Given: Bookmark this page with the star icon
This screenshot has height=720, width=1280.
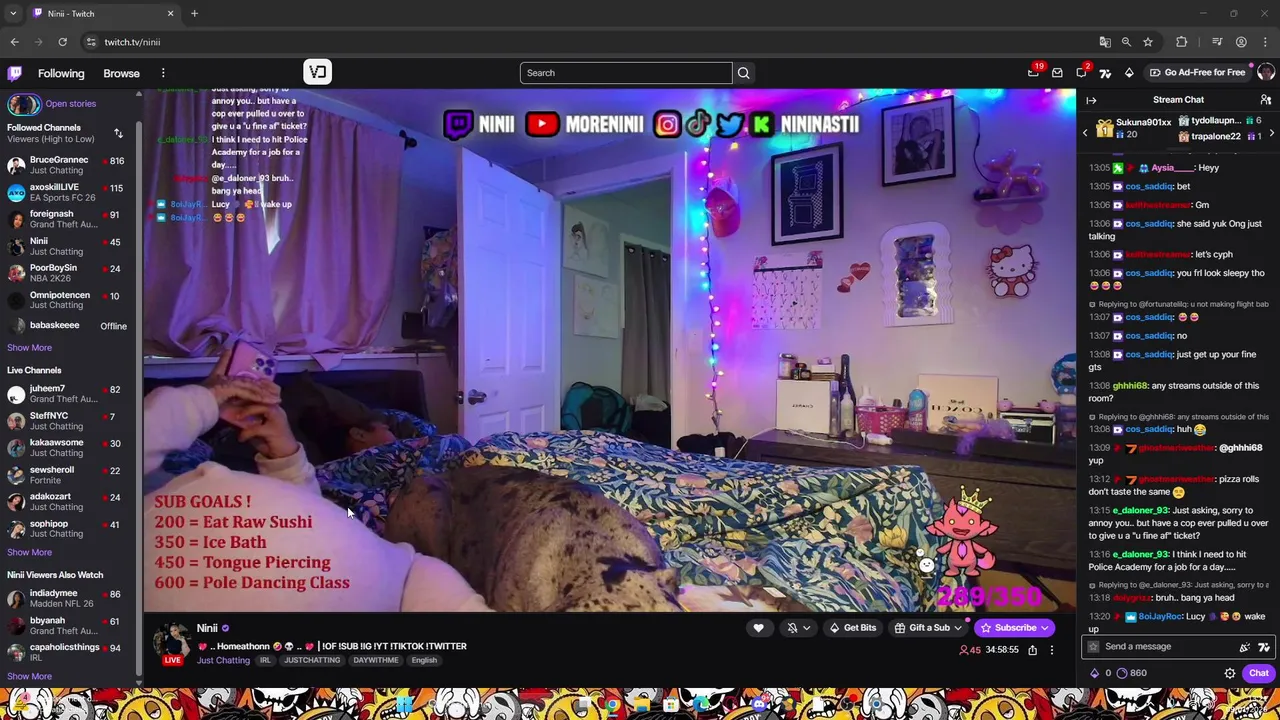Looking at the screenshot, I should click(x=1148, y=42).
